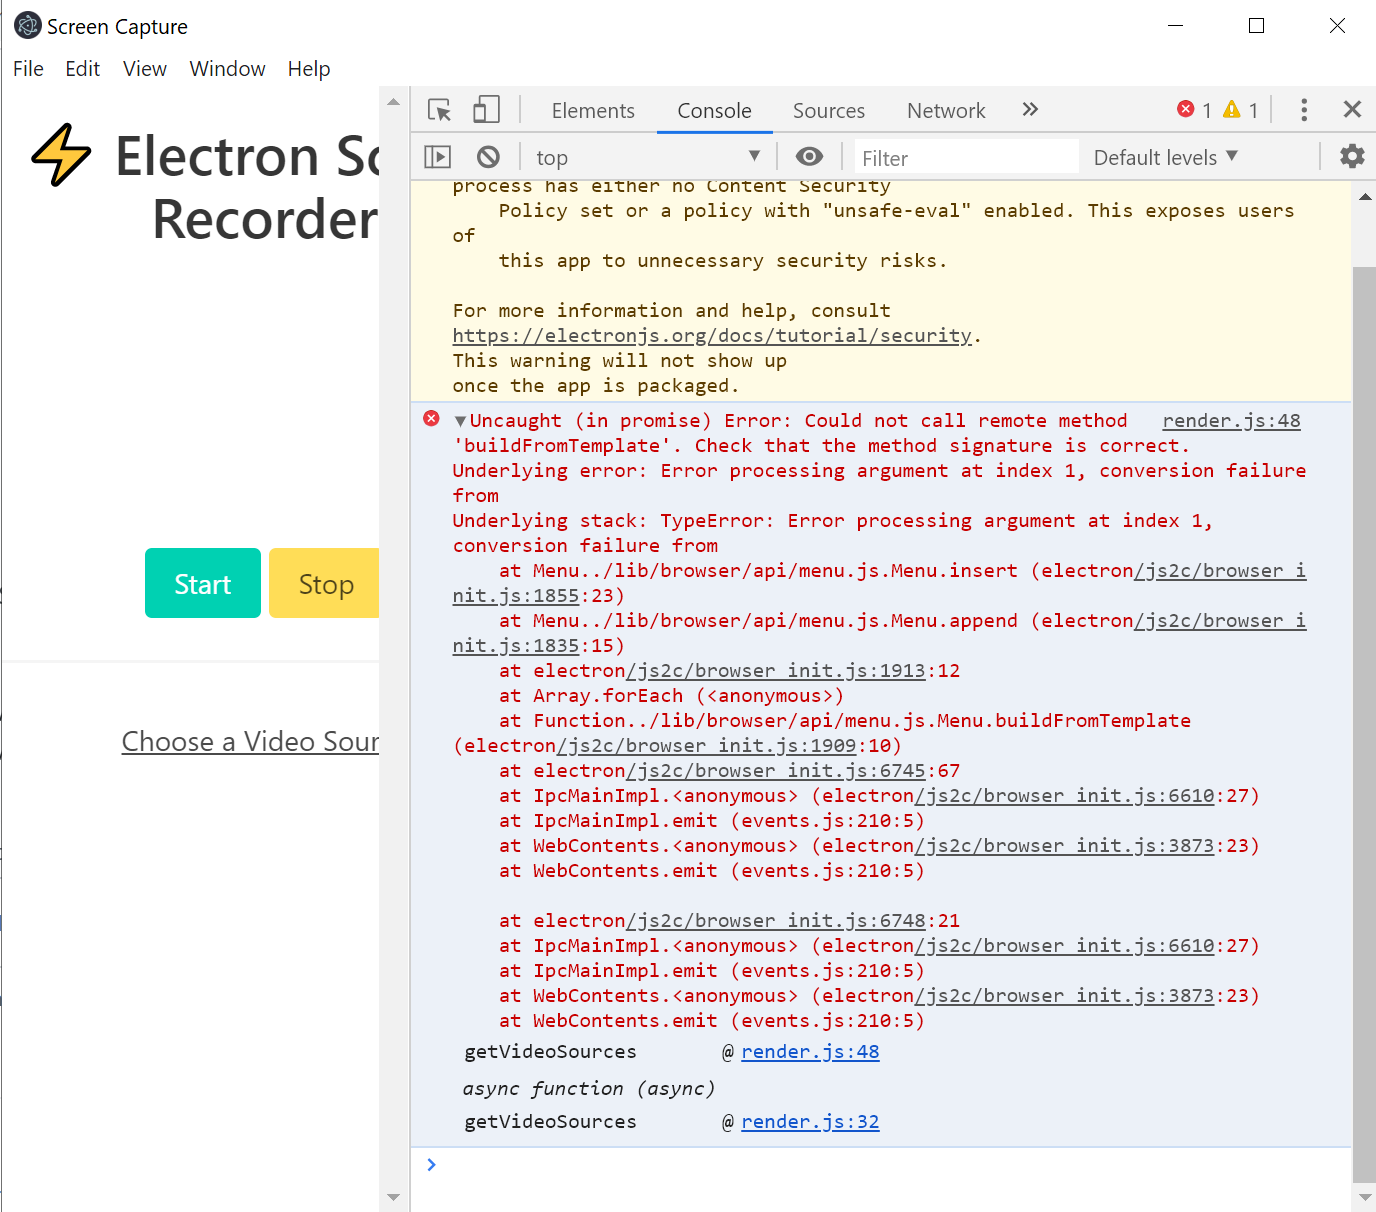Open the top context dropdown
The image size is (1376, 1212).
tap(648, 157)
